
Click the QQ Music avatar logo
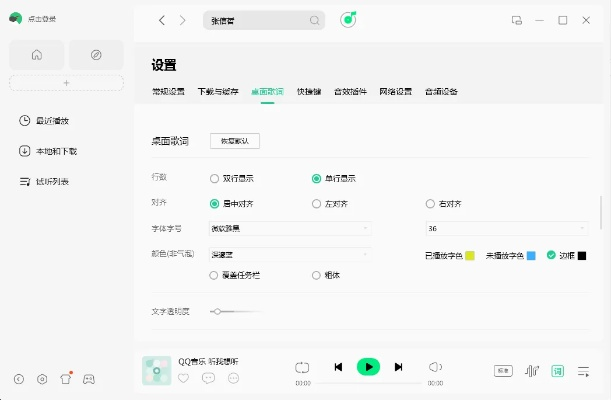coord(16,18)
